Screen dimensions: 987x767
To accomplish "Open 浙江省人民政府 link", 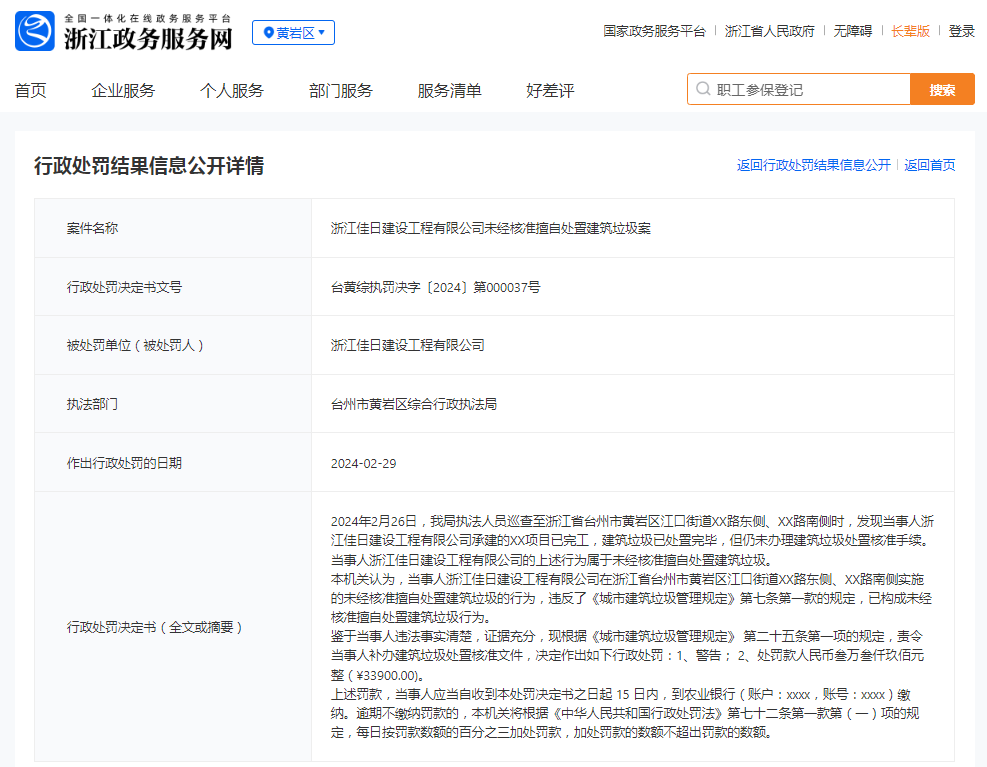I will pos(769,31).
